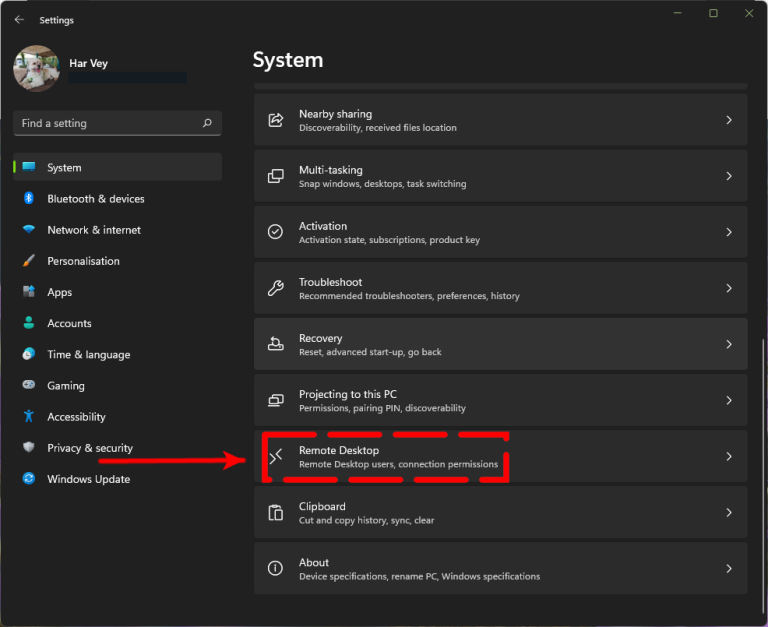Open Recovery title text
The width and height of the screenshot is (768, 627).
(320, 338)
